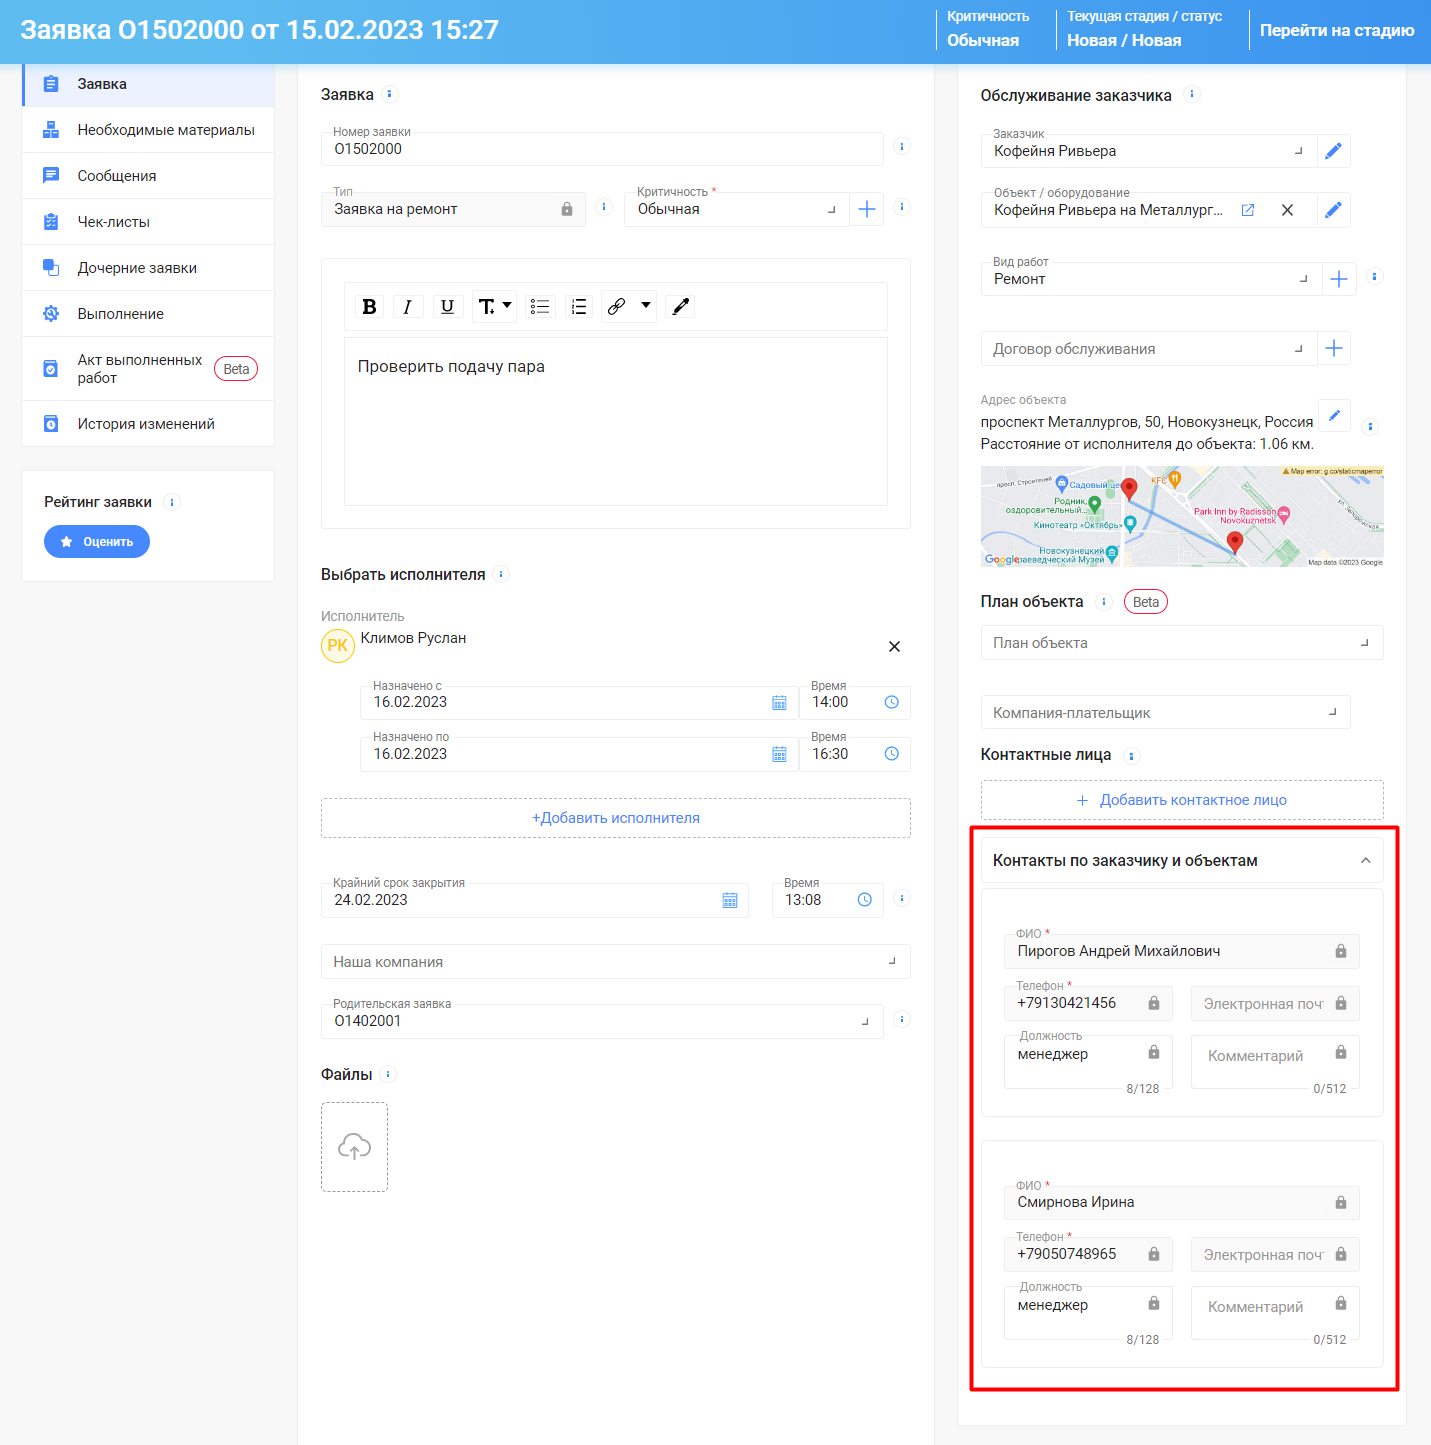Click the Оценить rating button
Viewport: 1431px width, 1445px height.
pos(97,542)
